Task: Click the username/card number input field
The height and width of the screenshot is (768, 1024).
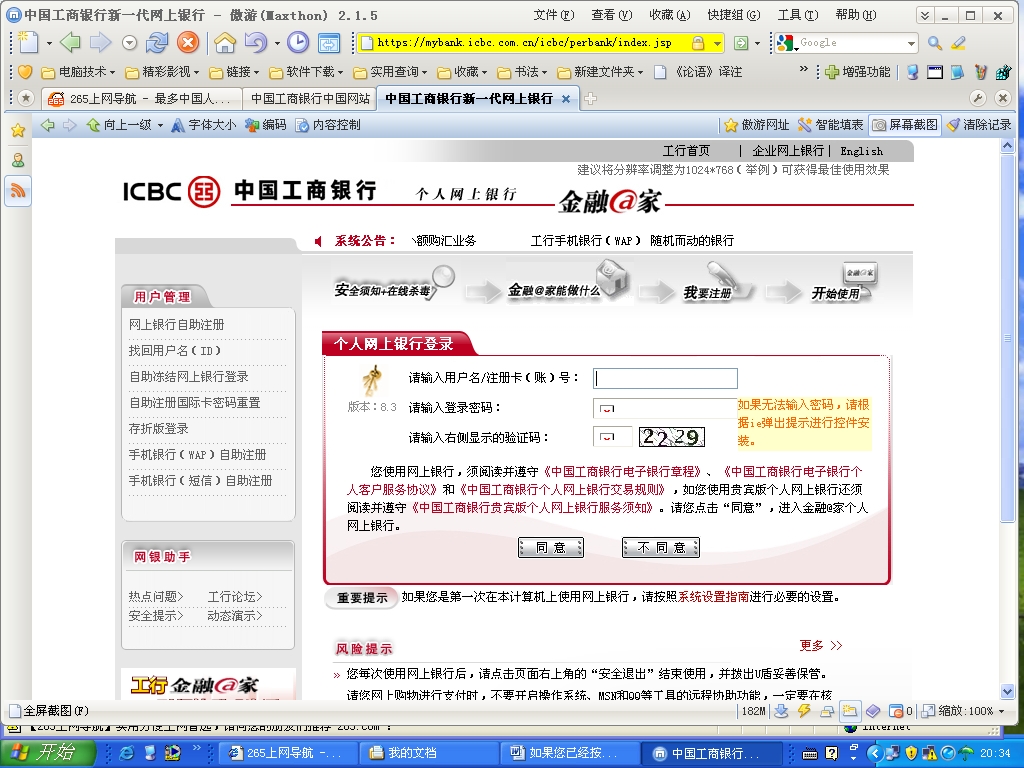Action: click(x=665, y=379)
